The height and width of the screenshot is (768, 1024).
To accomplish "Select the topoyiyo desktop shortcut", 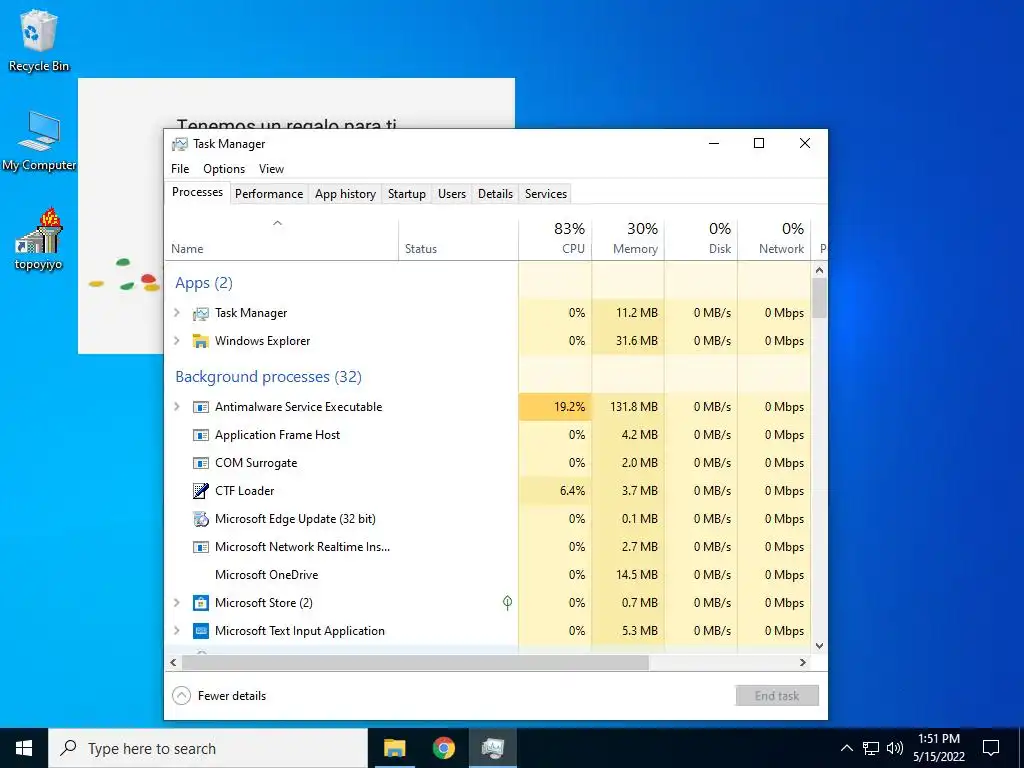I will 39,239.
